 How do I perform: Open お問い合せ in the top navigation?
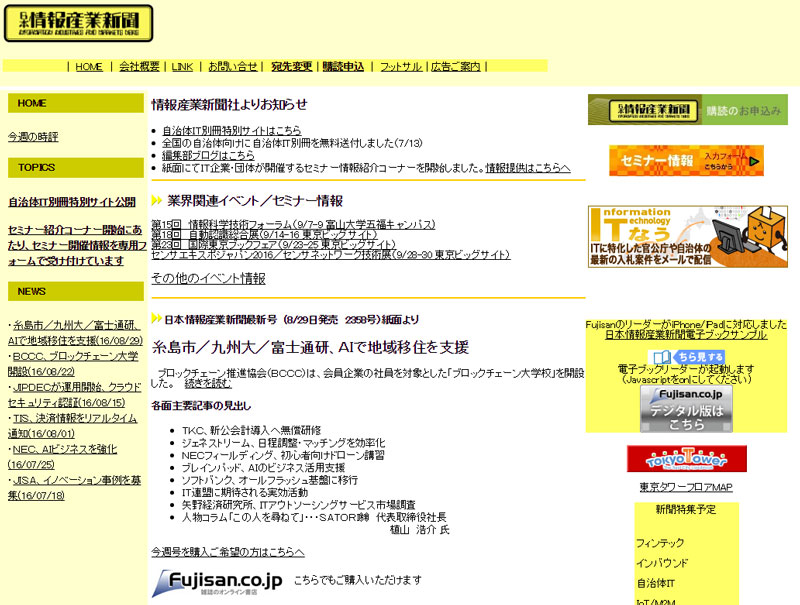point(232,66)
